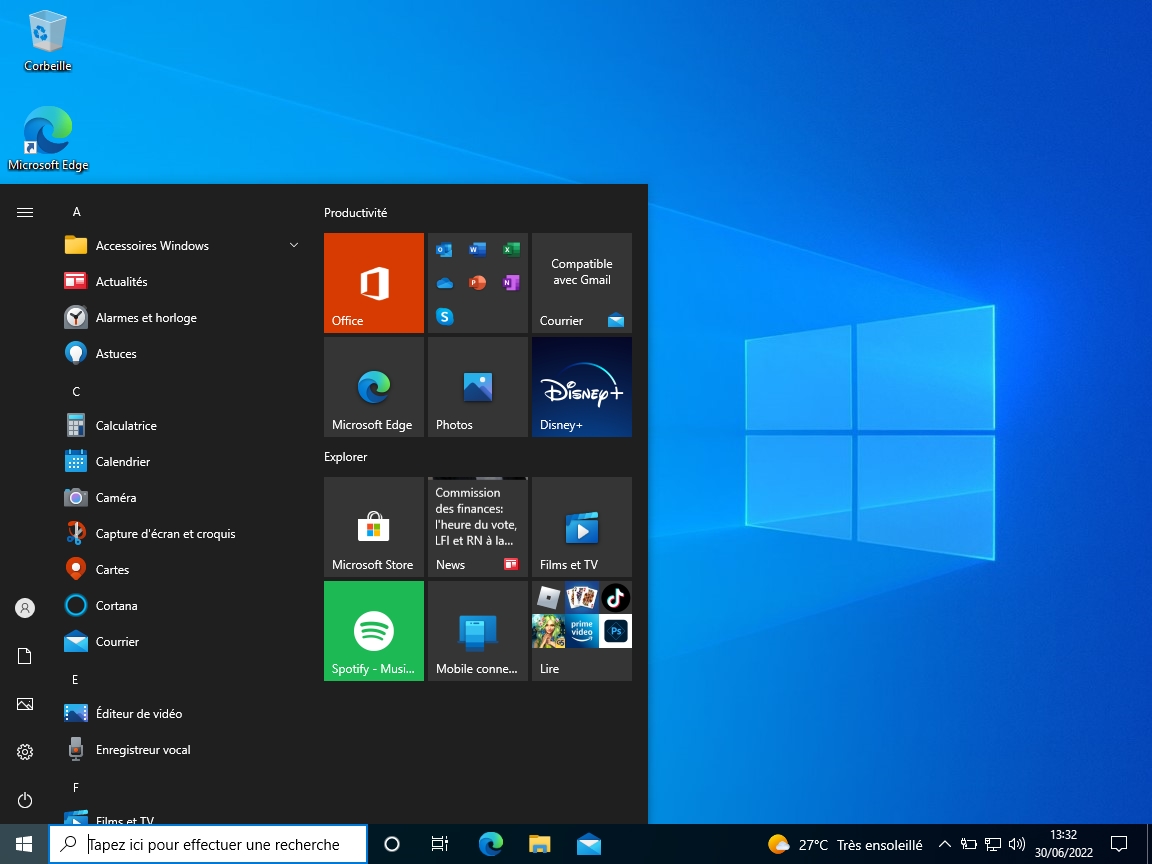Open Settings gear in the Start menu

[x=25, y=752]
